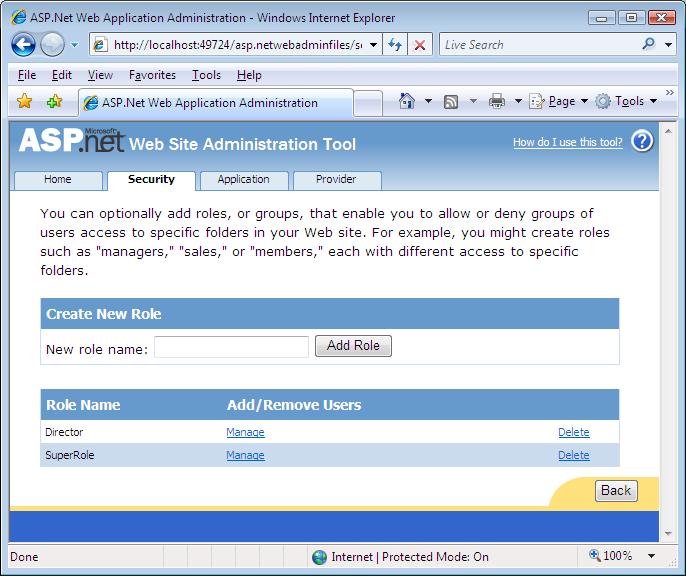Screen dimensions: 686x576
Task: Click the Refresh page icon
Action: tap(395, 44)
